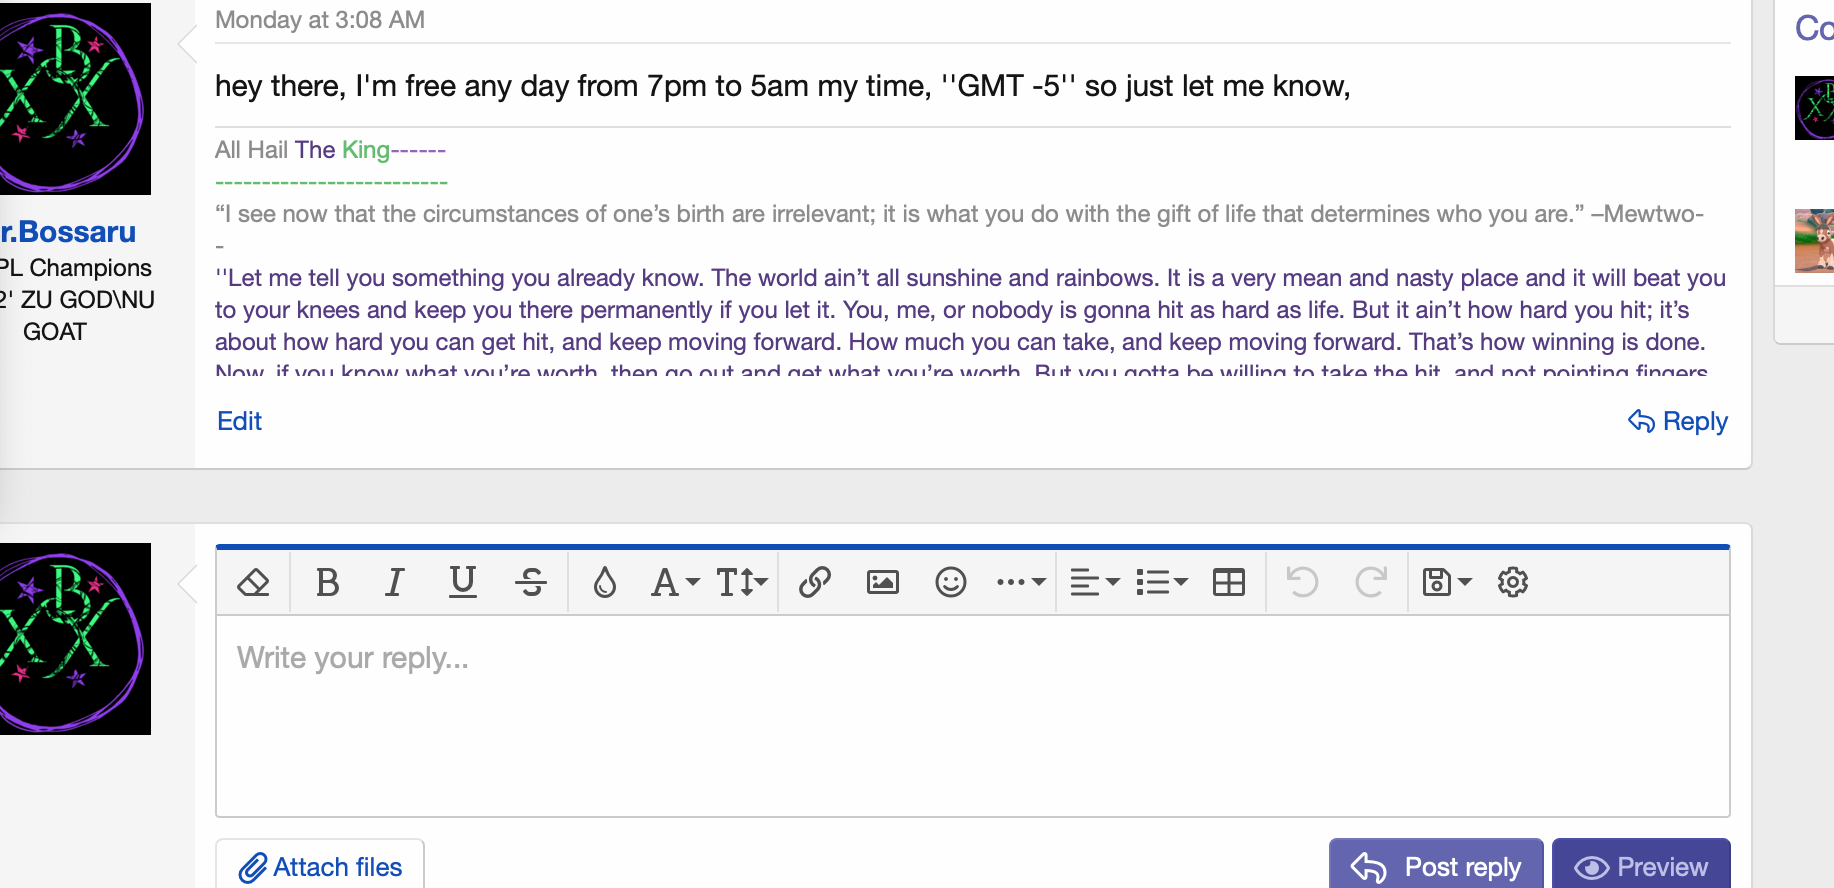Insert a table into the reply

[1228, 582]
